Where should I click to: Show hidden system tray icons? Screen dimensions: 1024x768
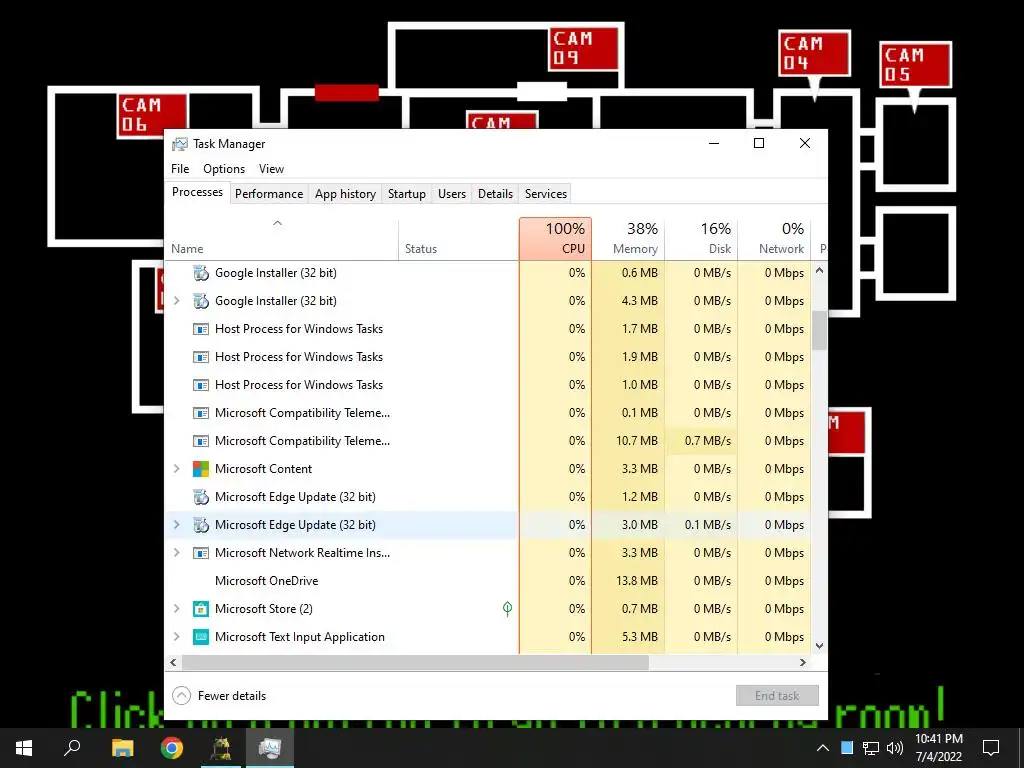pyautogui.click(x=823, y=748)
